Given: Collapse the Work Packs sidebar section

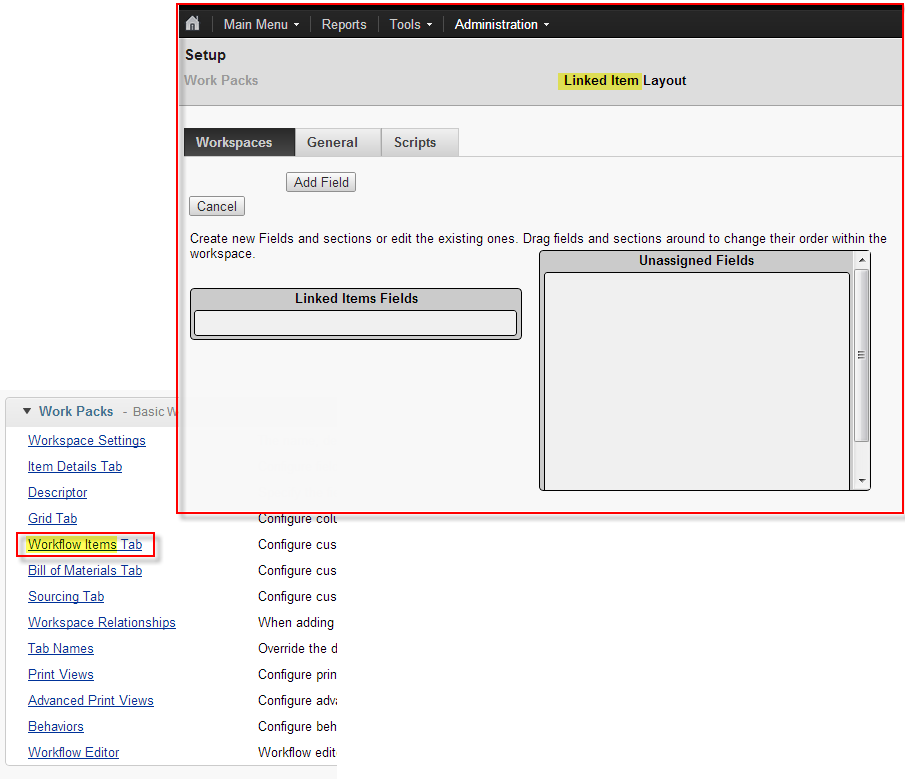Looking at the screenshot, I should coord(25,410).
